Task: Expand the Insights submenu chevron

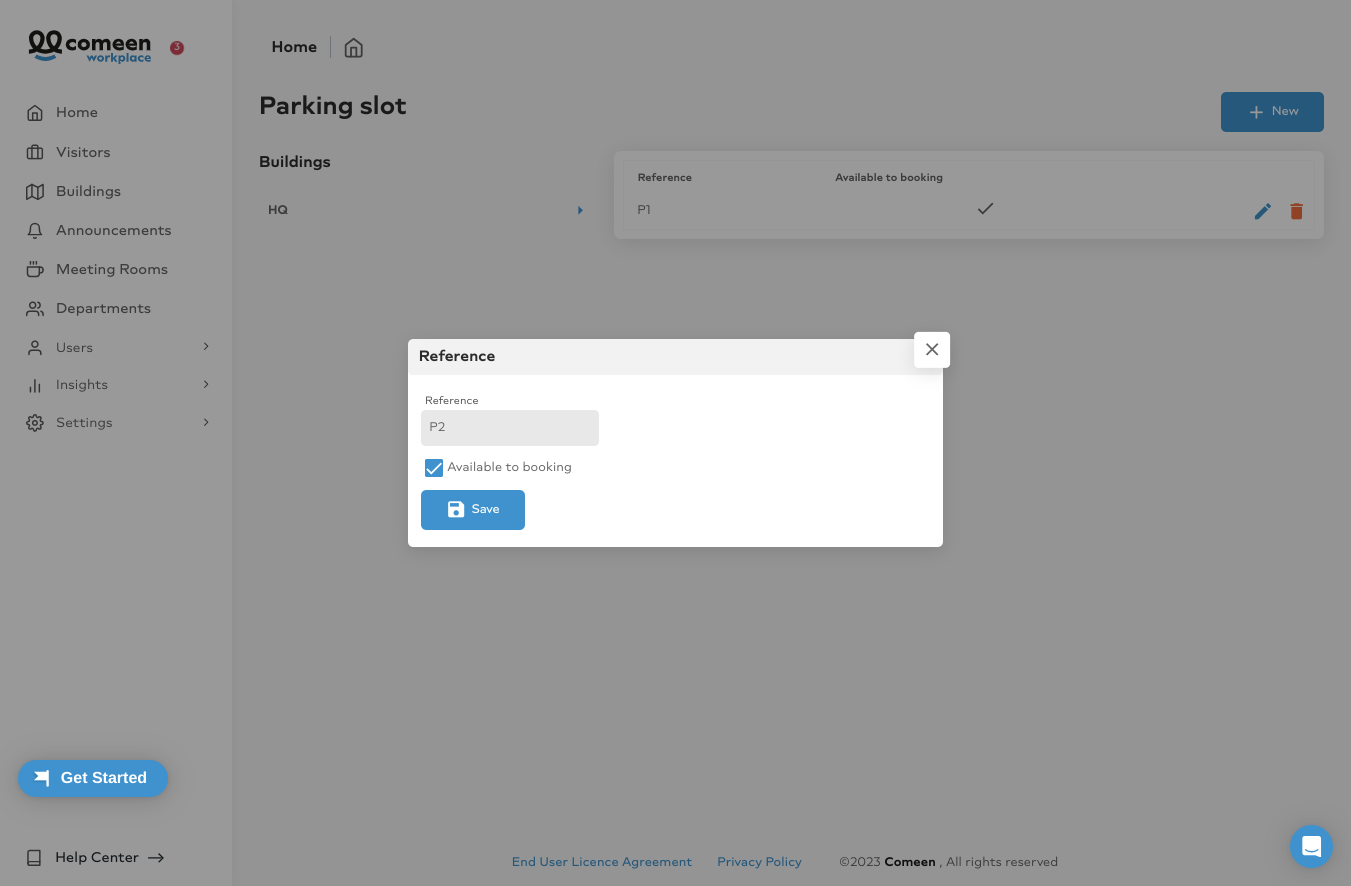Action: [206, 384]
